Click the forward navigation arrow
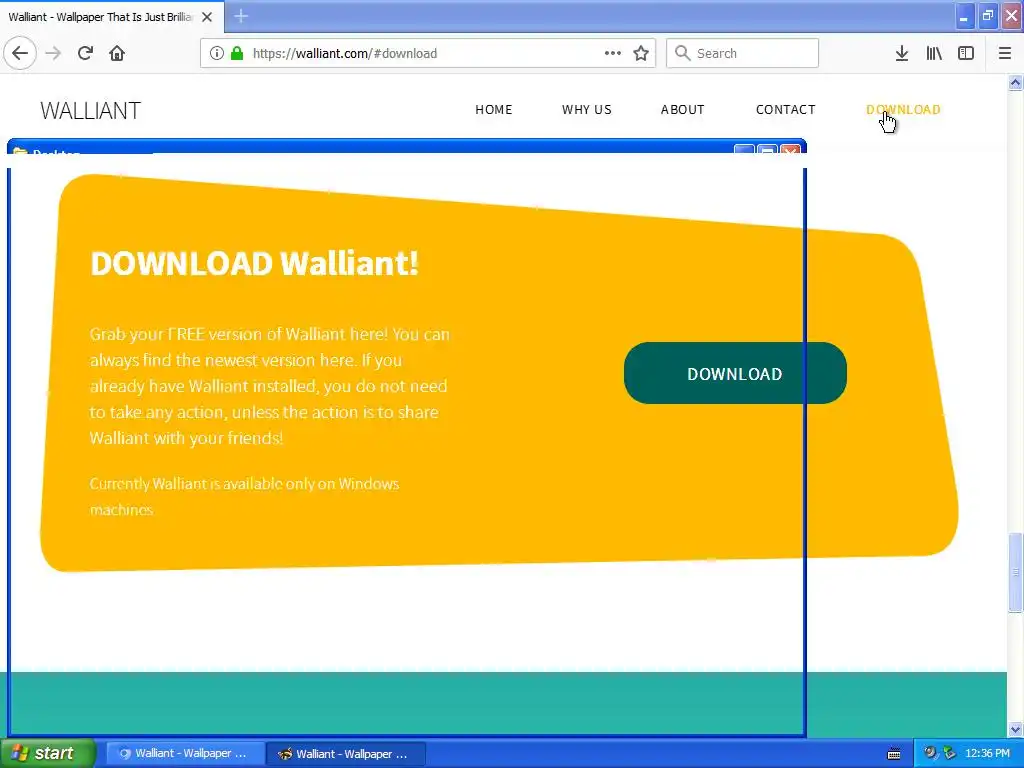1024x768 pixels. 53,53
